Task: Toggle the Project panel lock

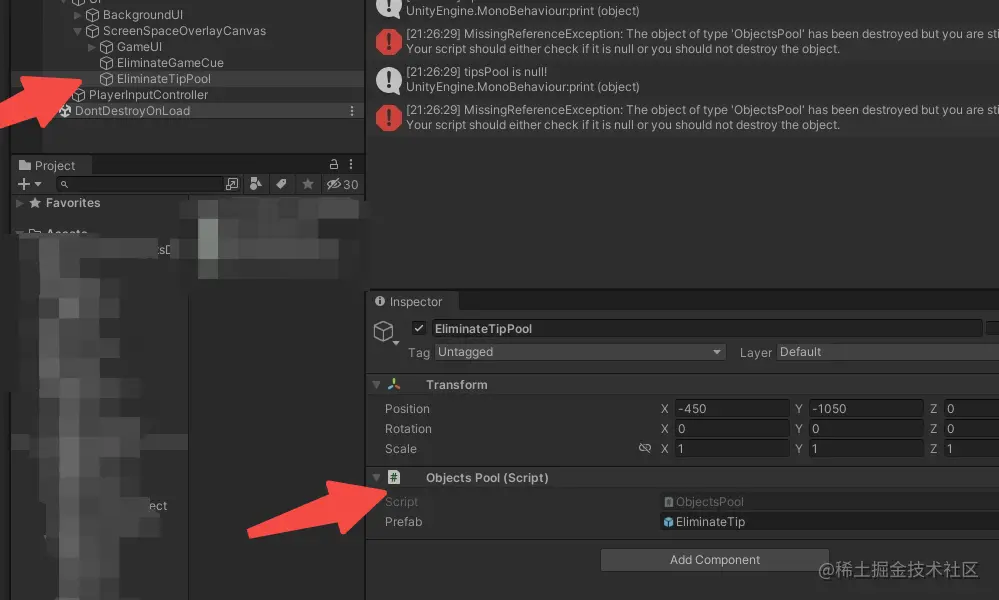Action: click(x=333, y=164)
